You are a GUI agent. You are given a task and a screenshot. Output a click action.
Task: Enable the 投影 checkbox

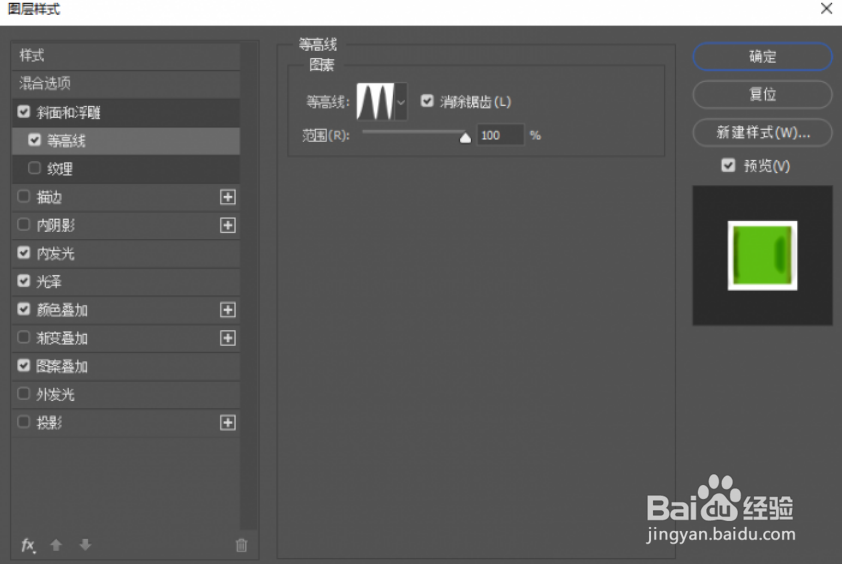coord(24,422)
